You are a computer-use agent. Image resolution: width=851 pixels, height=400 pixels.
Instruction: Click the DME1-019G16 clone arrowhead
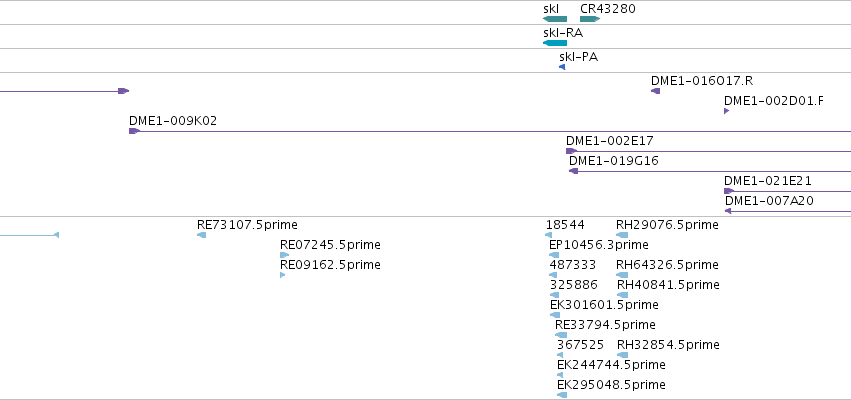click(x=573, y=171)
